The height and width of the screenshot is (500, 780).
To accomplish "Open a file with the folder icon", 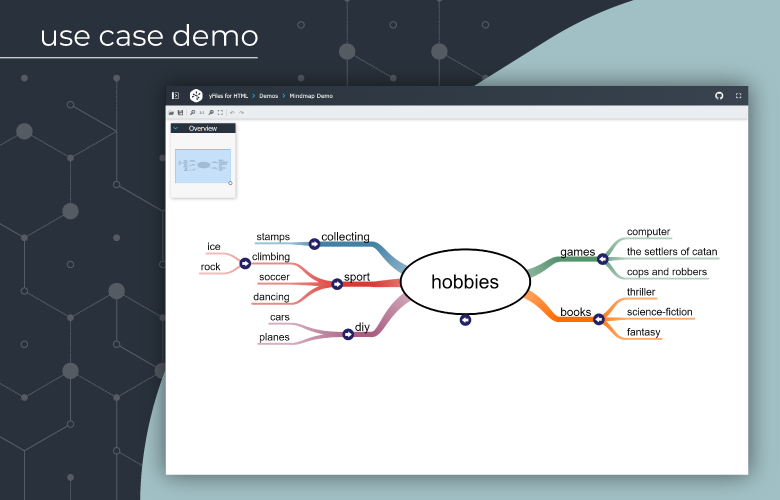I will pyautogui.click(x=171, y=113).
